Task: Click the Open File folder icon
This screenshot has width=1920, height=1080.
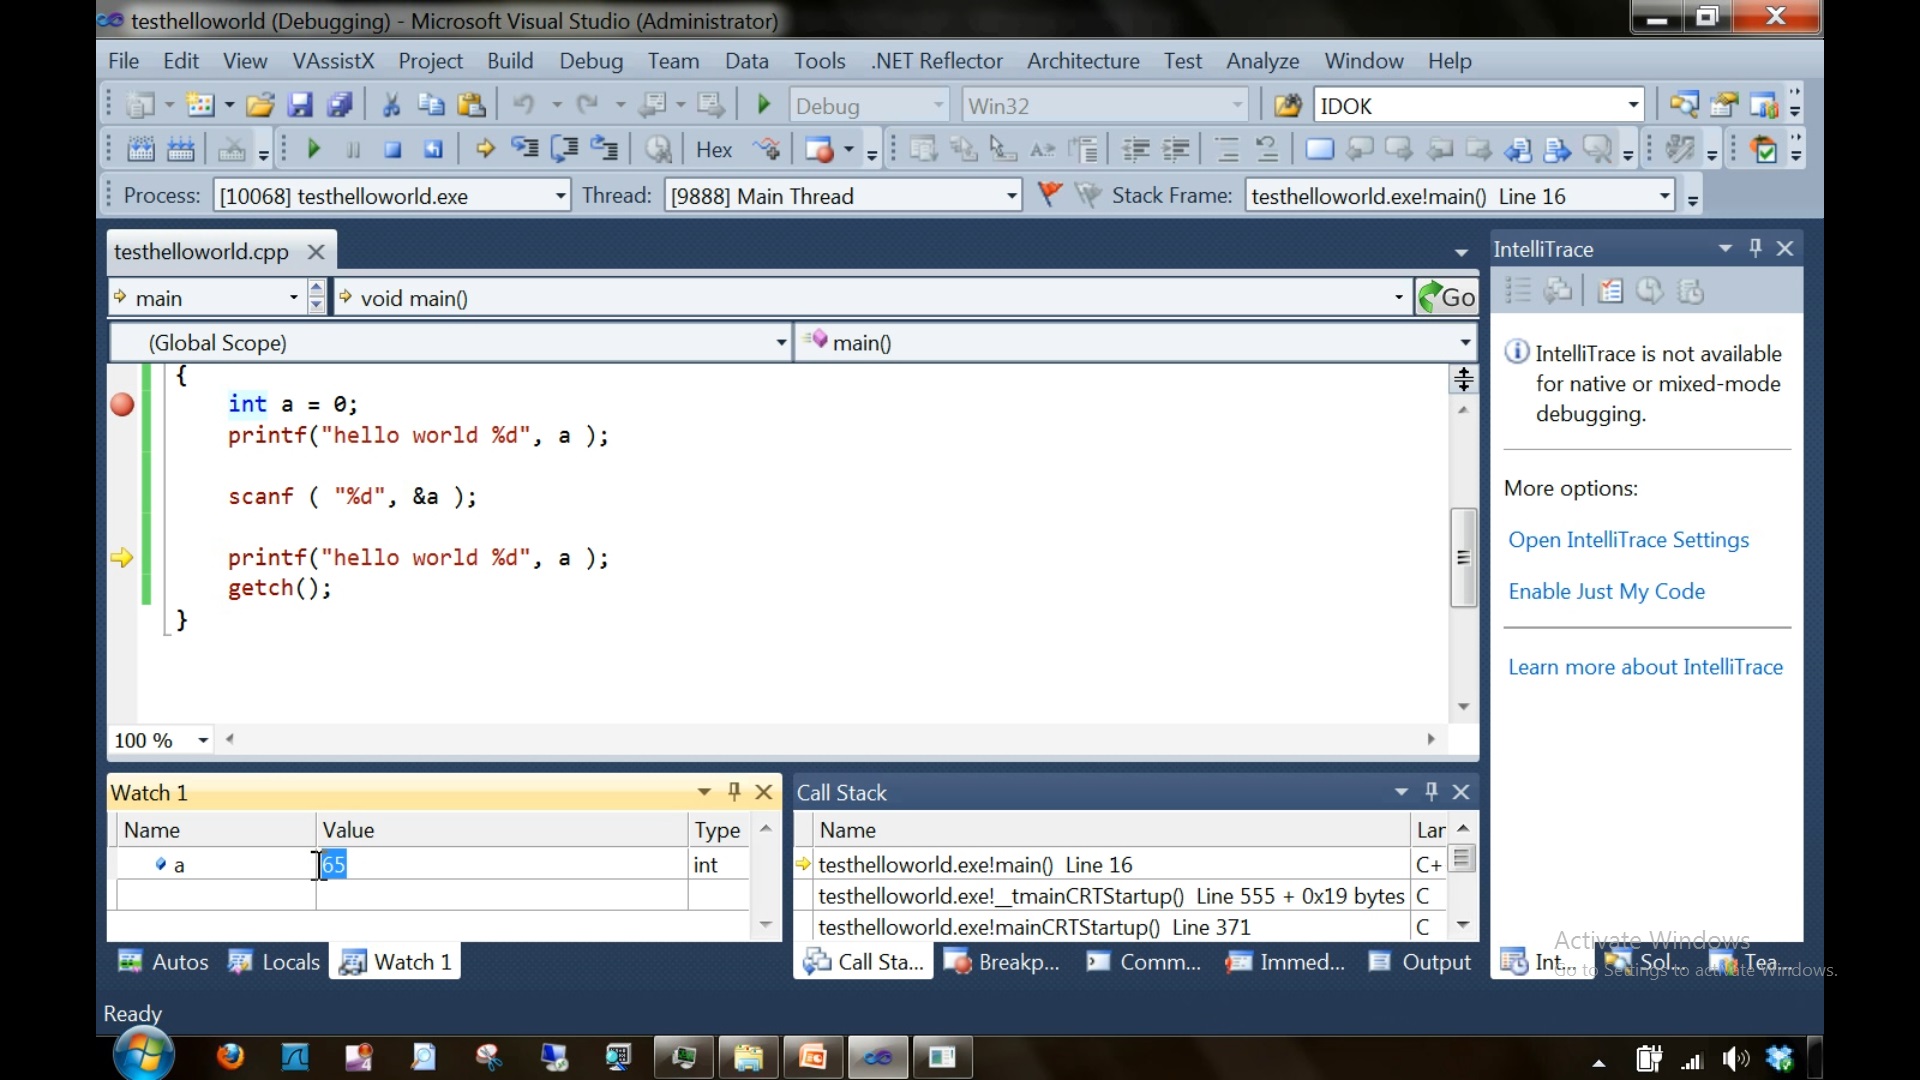Action: point(260,105)
